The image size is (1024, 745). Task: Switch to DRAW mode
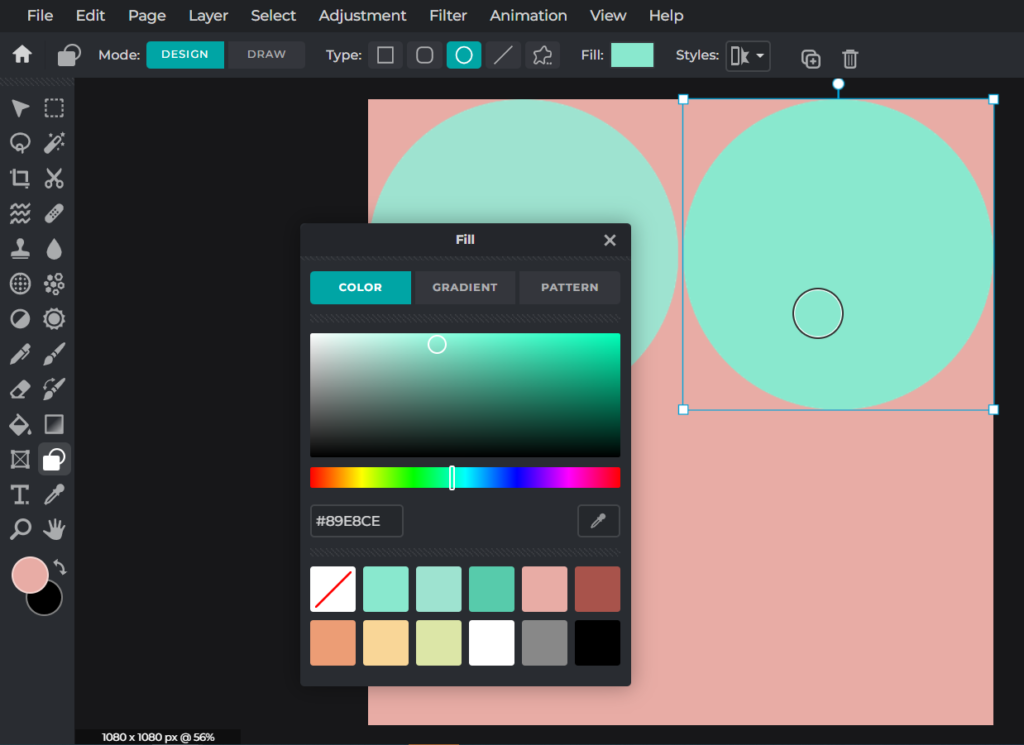pyautogui.click(x=266, y=55)
